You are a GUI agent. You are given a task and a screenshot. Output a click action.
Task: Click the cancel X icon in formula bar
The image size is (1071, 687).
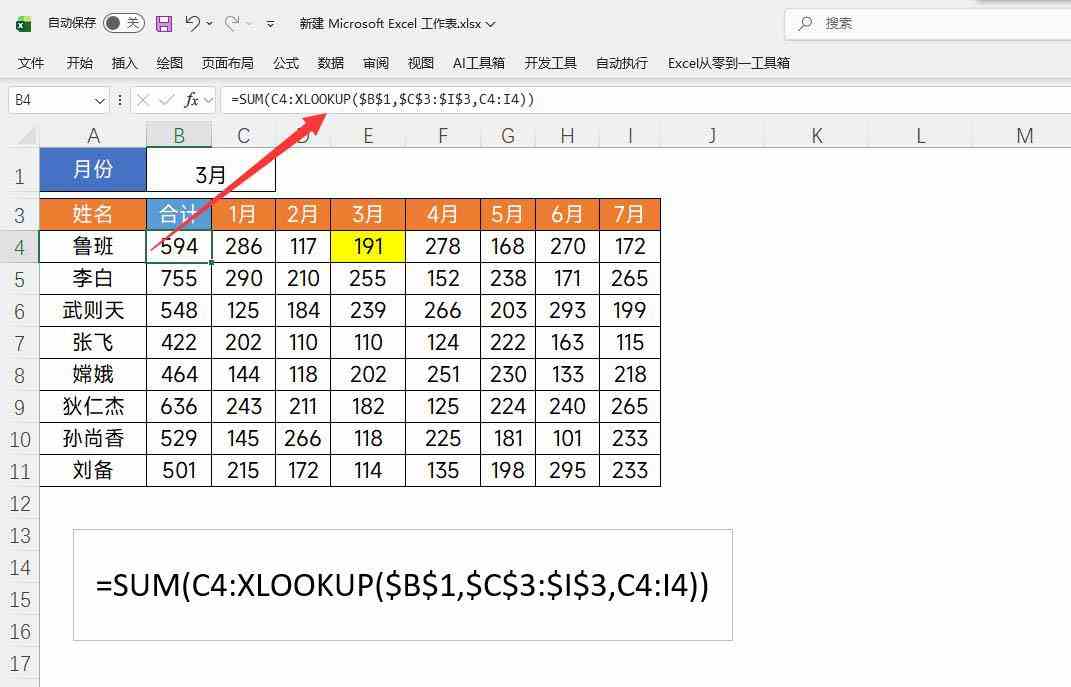143,100
